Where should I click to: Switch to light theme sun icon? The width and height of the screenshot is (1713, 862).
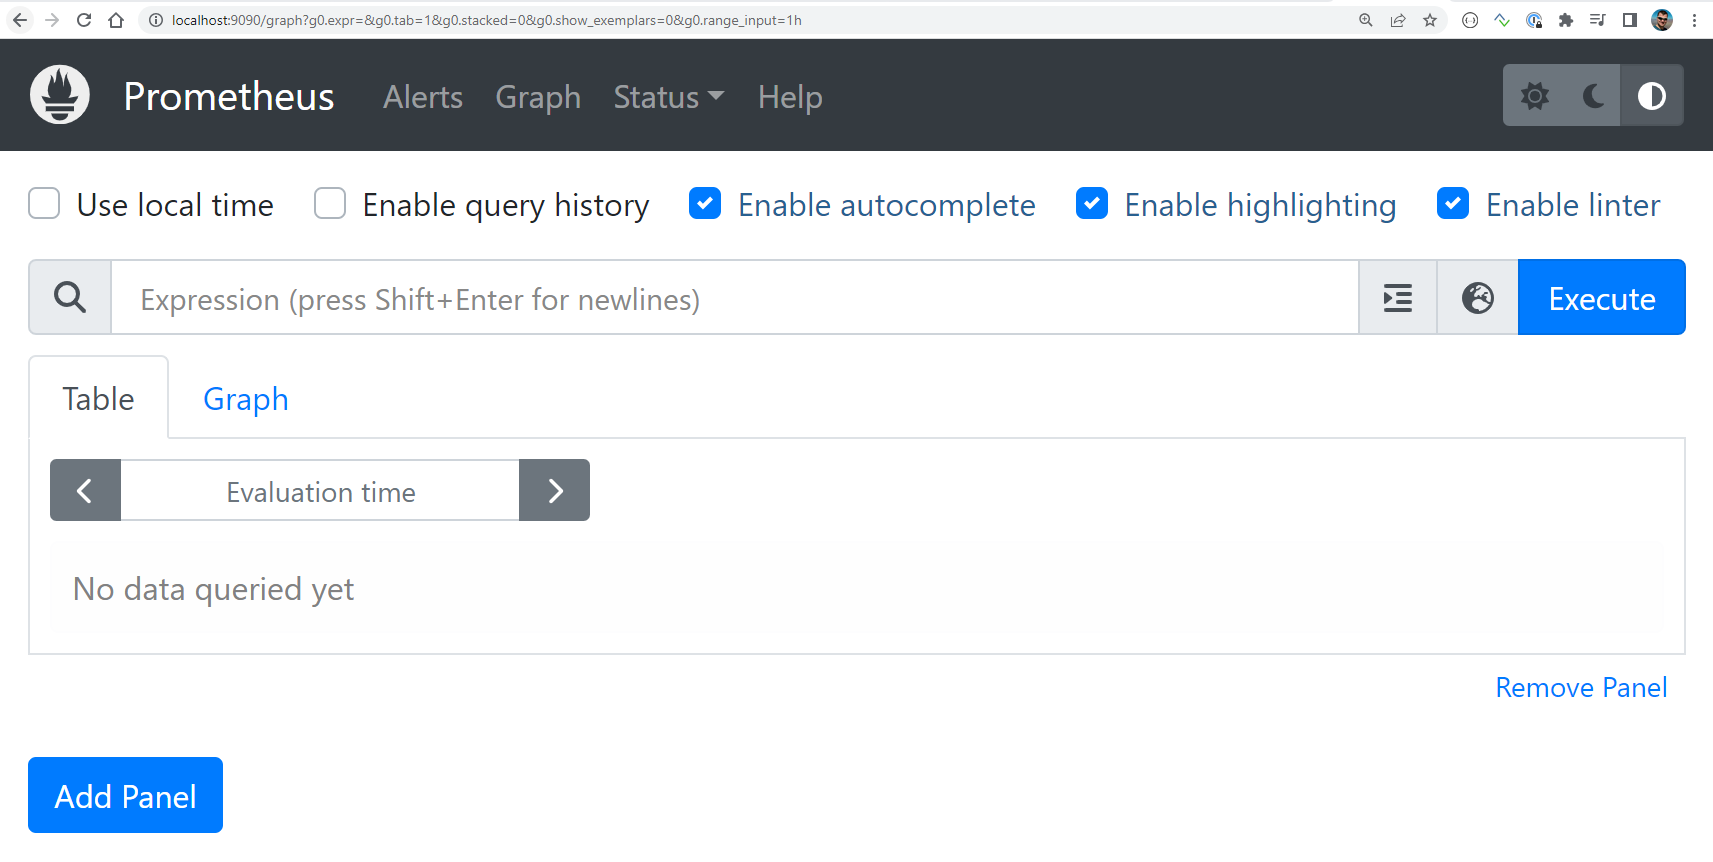[x=1534, y=96]
